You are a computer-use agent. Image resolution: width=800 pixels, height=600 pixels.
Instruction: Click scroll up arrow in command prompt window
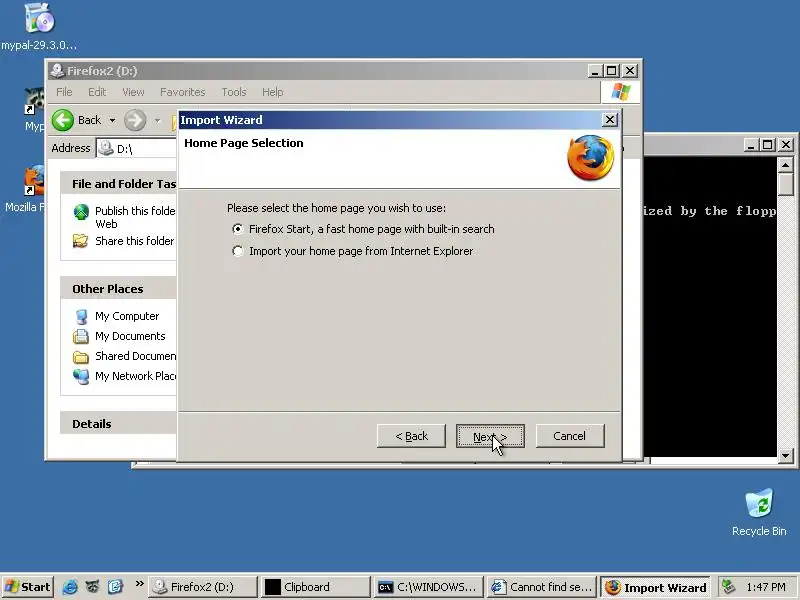tap(786, 165)
